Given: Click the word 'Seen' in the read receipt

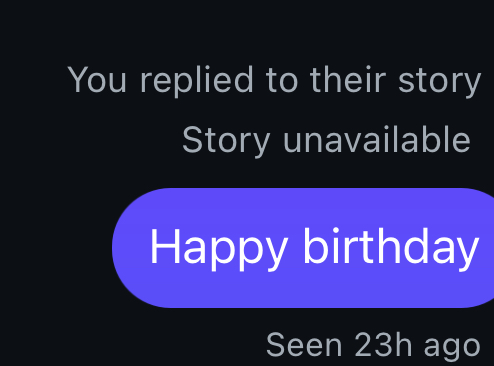Looking at the screenshot, I should [x=304, y=345].
